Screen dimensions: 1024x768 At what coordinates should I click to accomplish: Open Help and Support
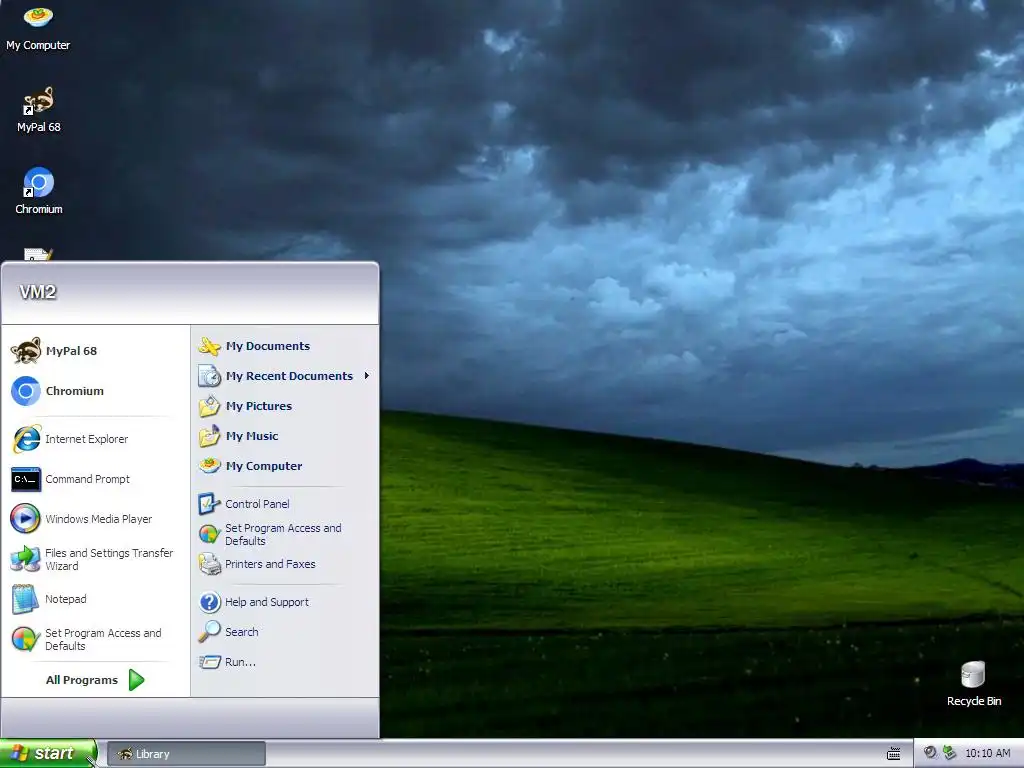285,602
